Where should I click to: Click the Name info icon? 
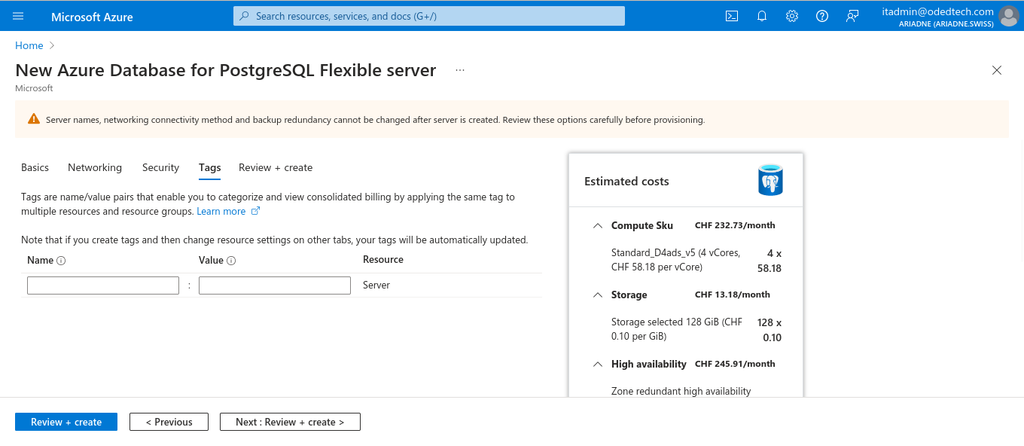61,260
